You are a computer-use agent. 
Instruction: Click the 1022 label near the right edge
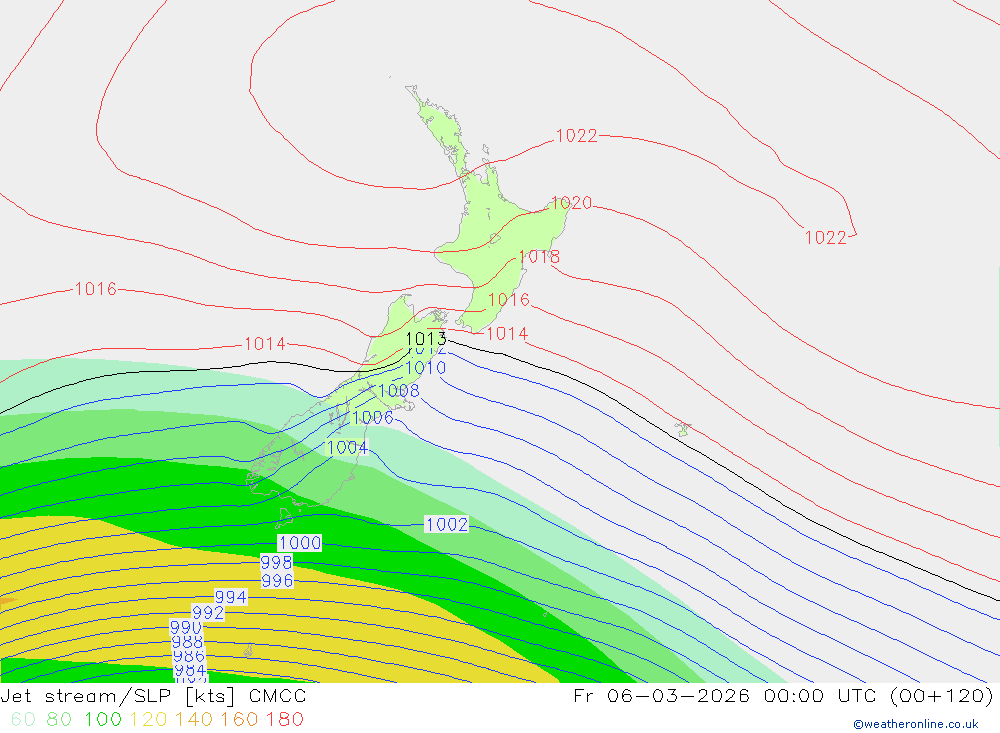point(826,238)
